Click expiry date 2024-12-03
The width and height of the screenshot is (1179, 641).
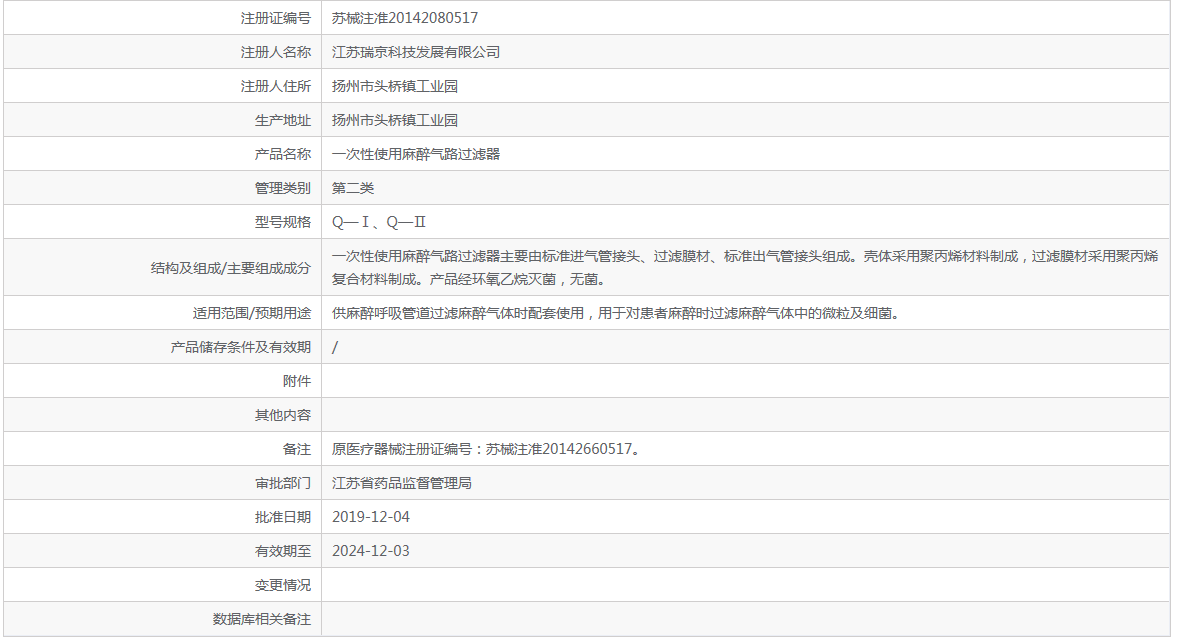(371, 551)
